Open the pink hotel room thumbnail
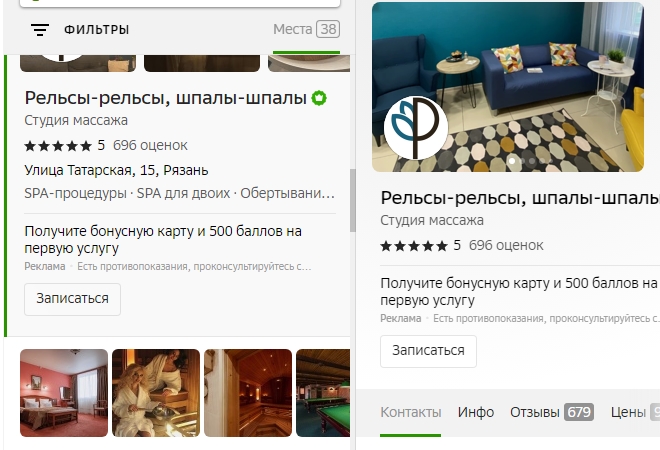Image resolution: width=660 pixels, height=450 pixels. click(64, 393)
